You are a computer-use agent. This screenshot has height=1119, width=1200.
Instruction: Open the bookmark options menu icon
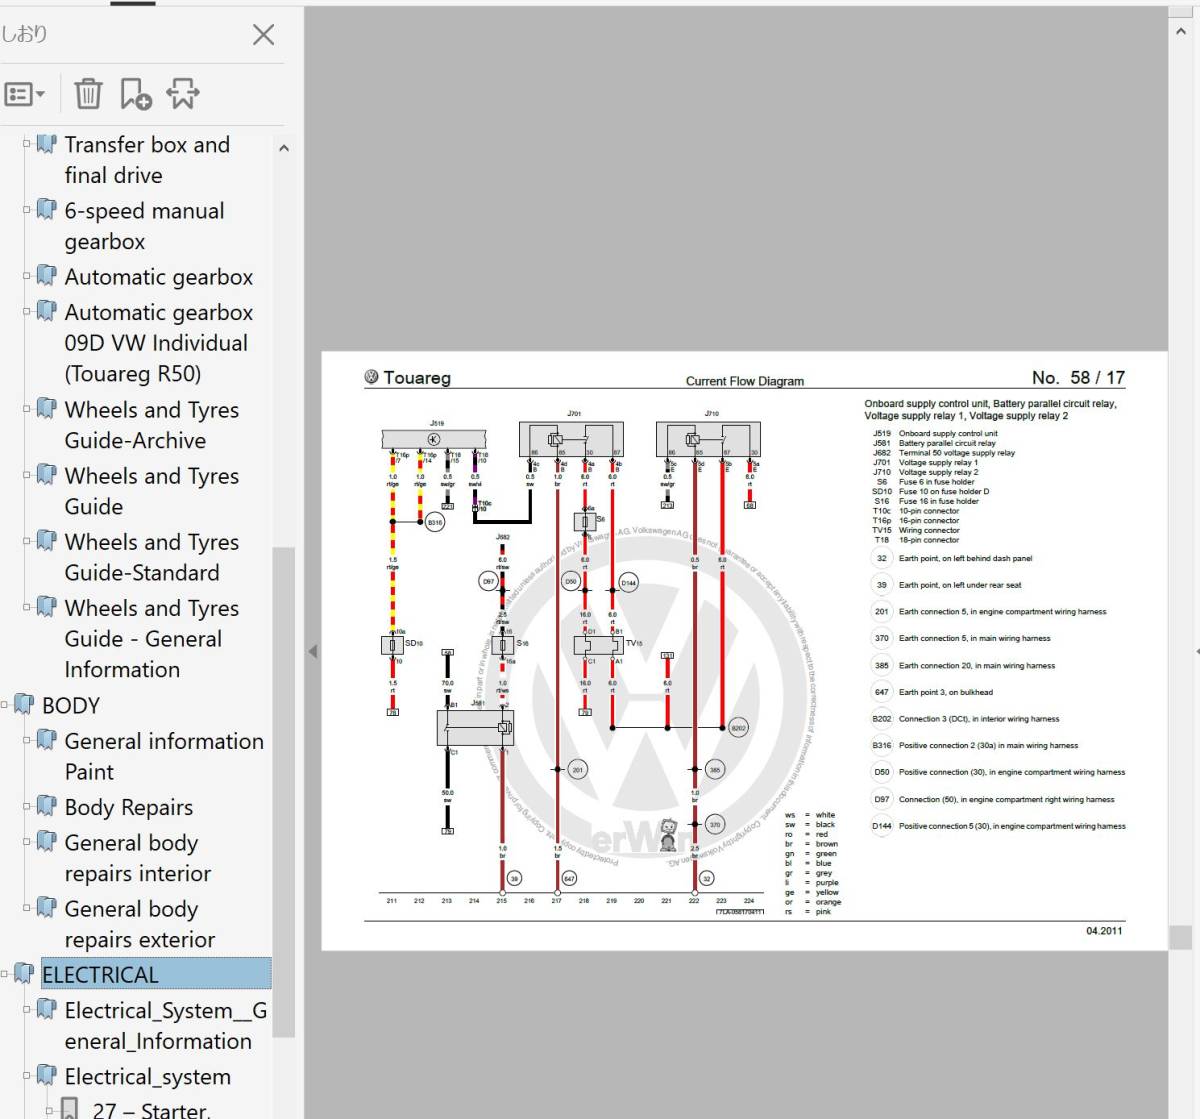tap(24, 94)
